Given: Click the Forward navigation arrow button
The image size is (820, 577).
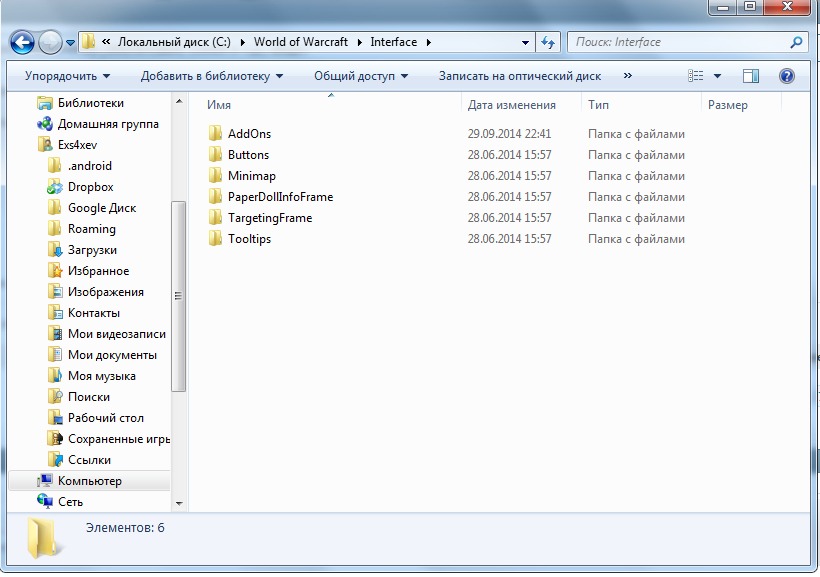Looking at the screenshot, I should click(51, 43).
